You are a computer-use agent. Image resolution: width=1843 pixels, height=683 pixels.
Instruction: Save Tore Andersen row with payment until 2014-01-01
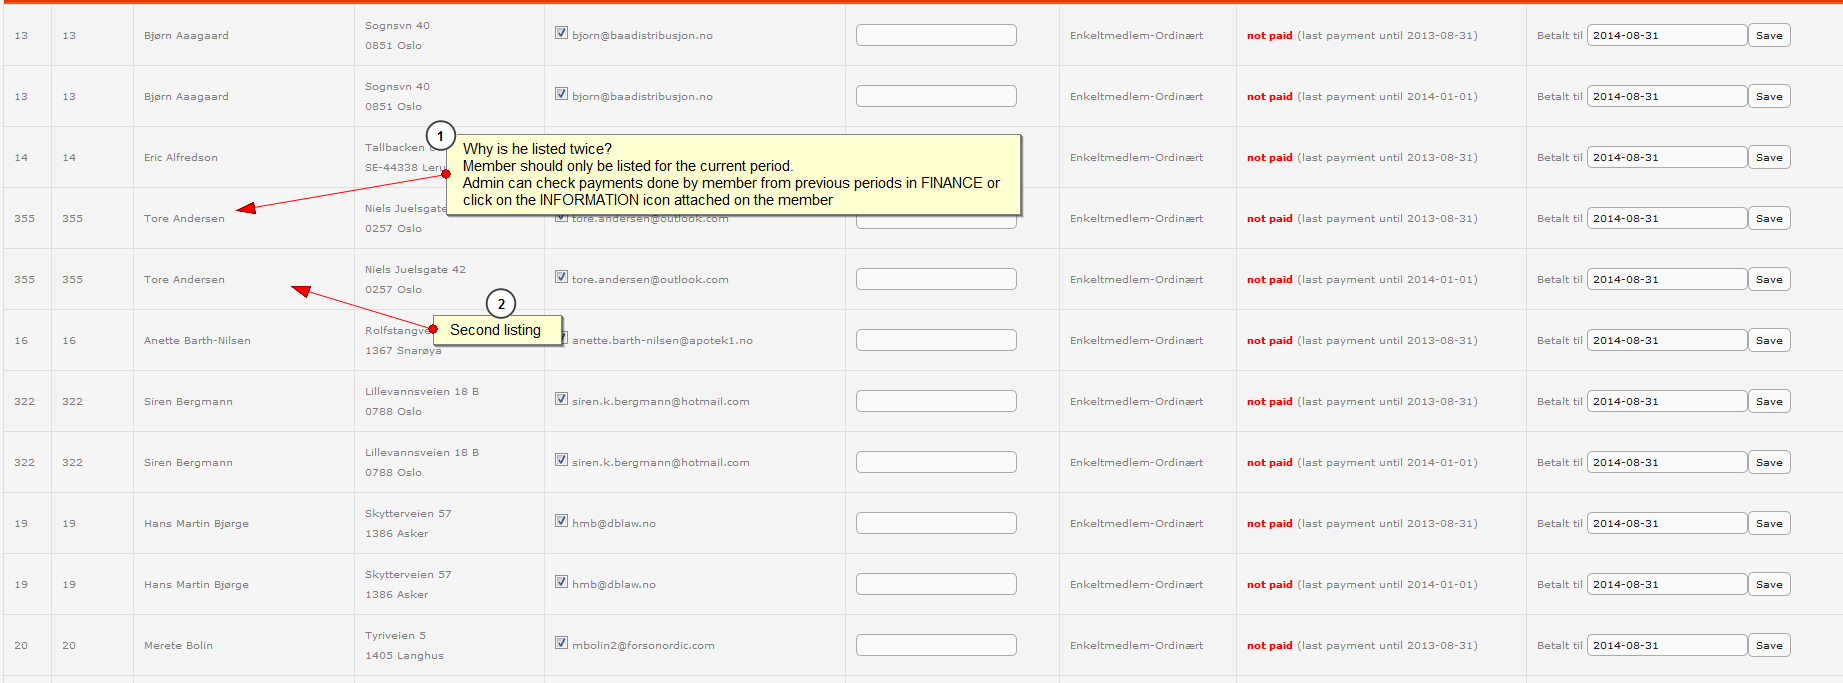(x=1769, y=279)
